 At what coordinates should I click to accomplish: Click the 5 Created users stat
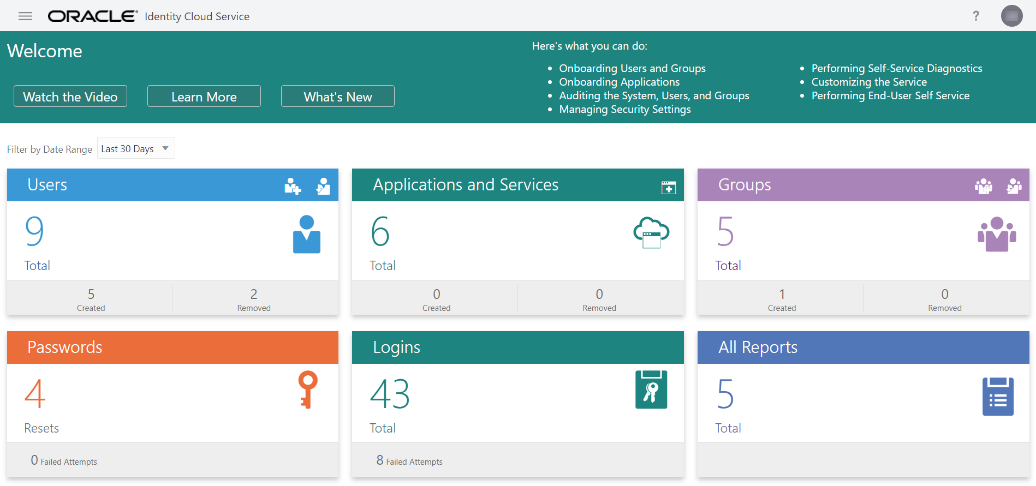point(91,298)
